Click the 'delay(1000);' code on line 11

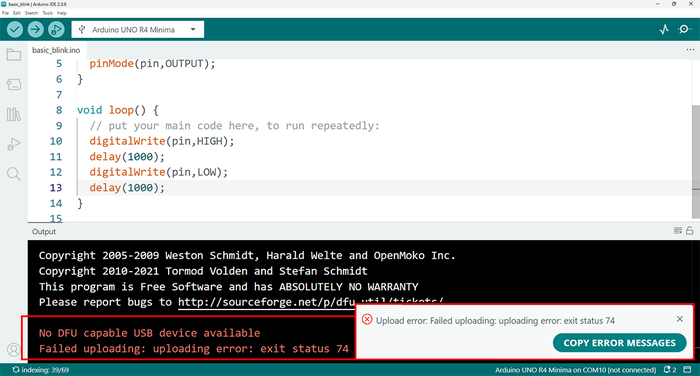pos(127,157)
